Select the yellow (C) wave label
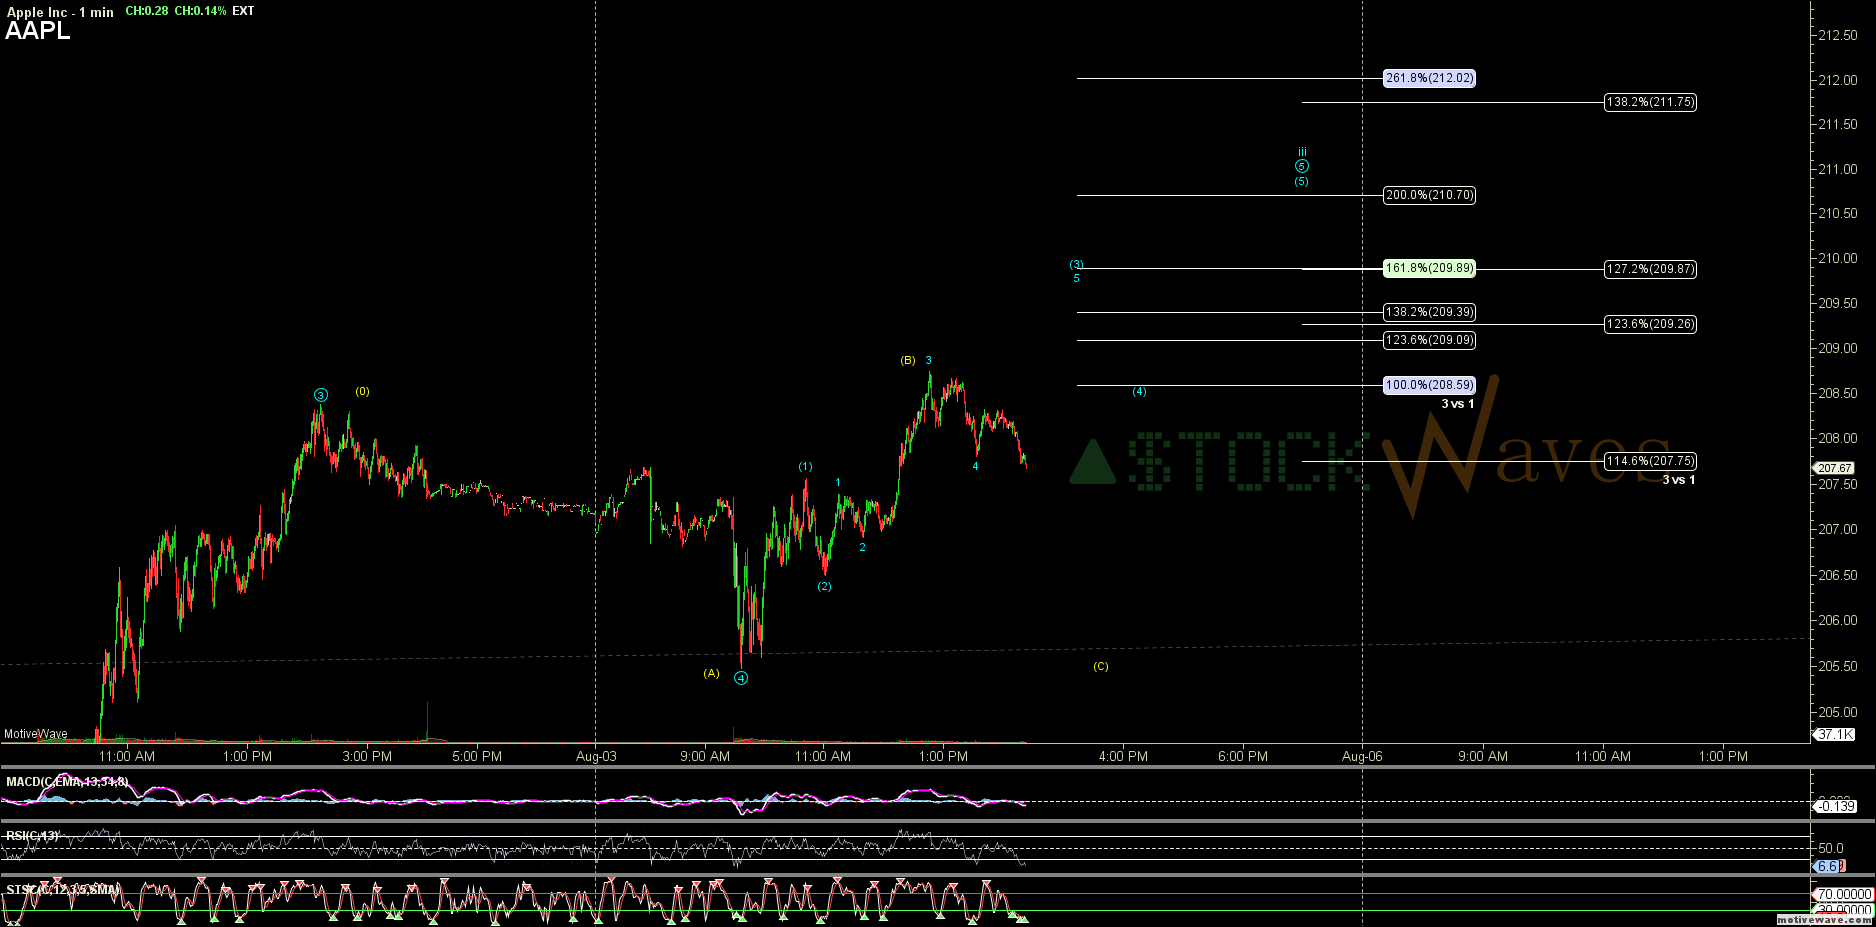 pos(1100,666)
